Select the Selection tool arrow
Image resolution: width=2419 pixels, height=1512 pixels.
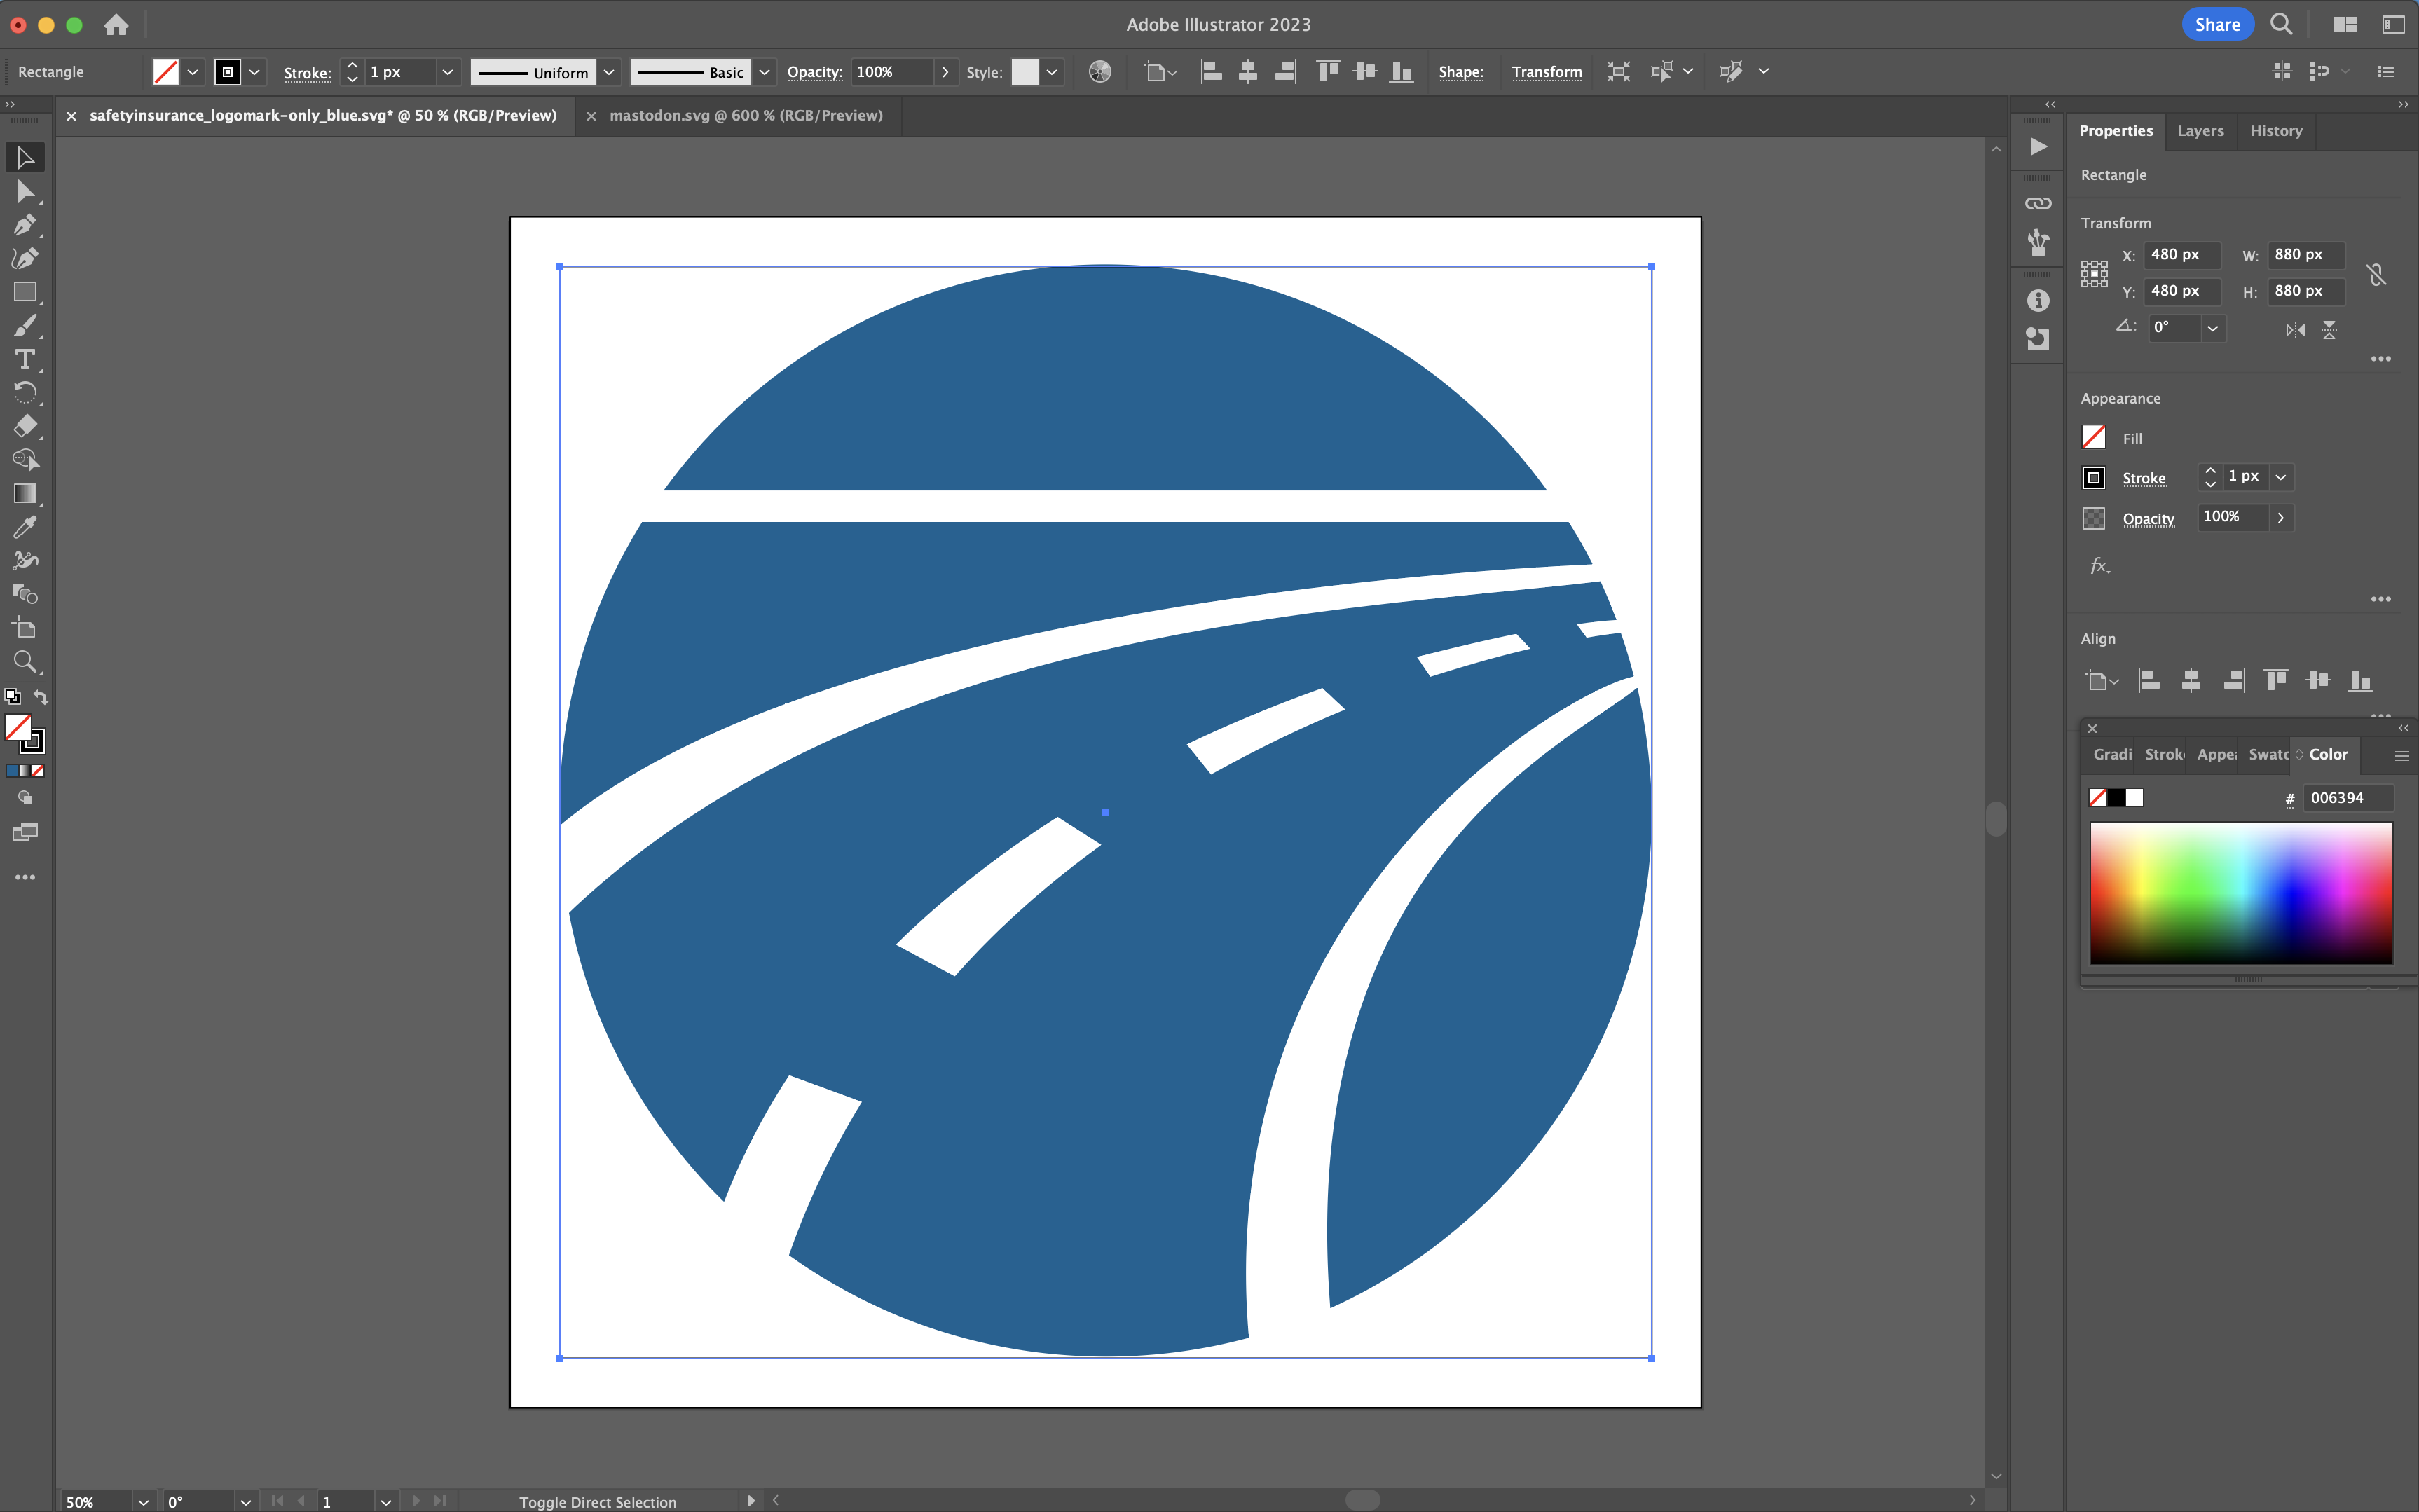point(25,157)
